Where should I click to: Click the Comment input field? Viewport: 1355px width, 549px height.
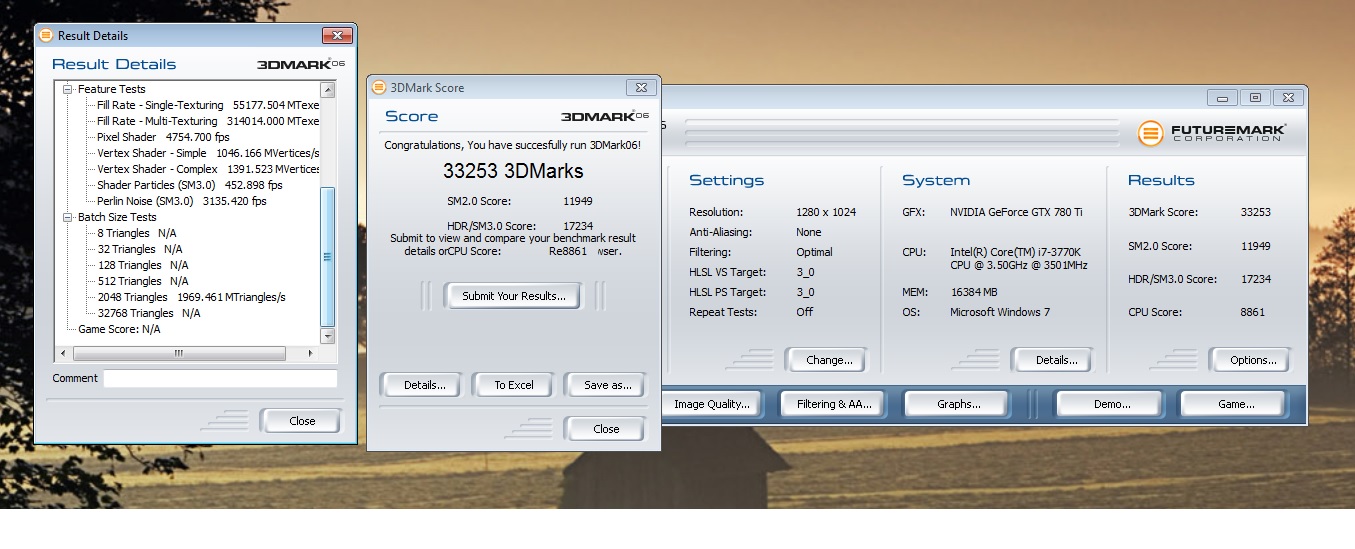[220, 378]
